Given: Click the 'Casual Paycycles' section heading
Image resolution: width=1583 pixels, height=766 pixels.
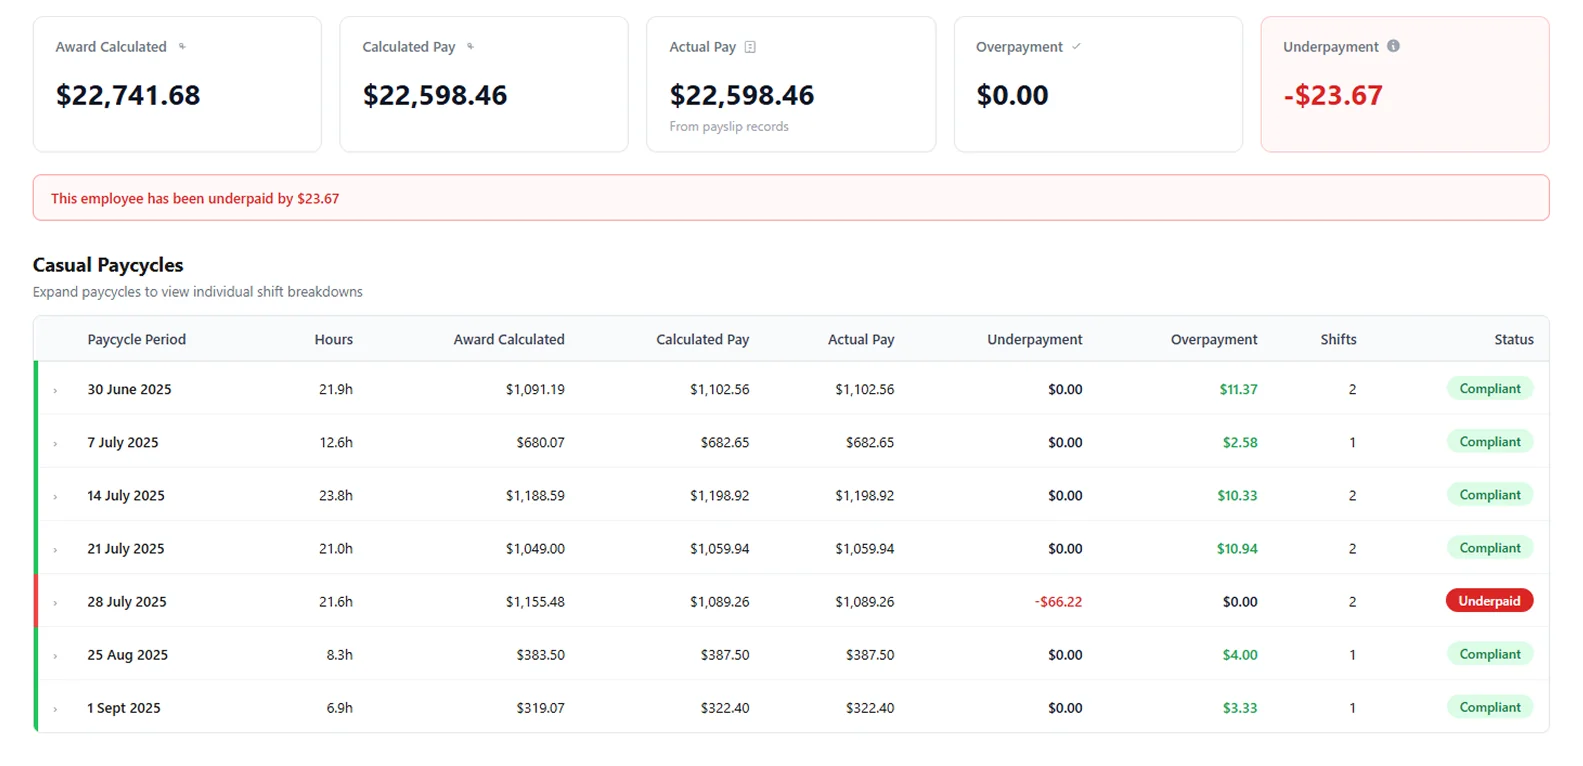Looking at the screenshot, I should point(108,265).
